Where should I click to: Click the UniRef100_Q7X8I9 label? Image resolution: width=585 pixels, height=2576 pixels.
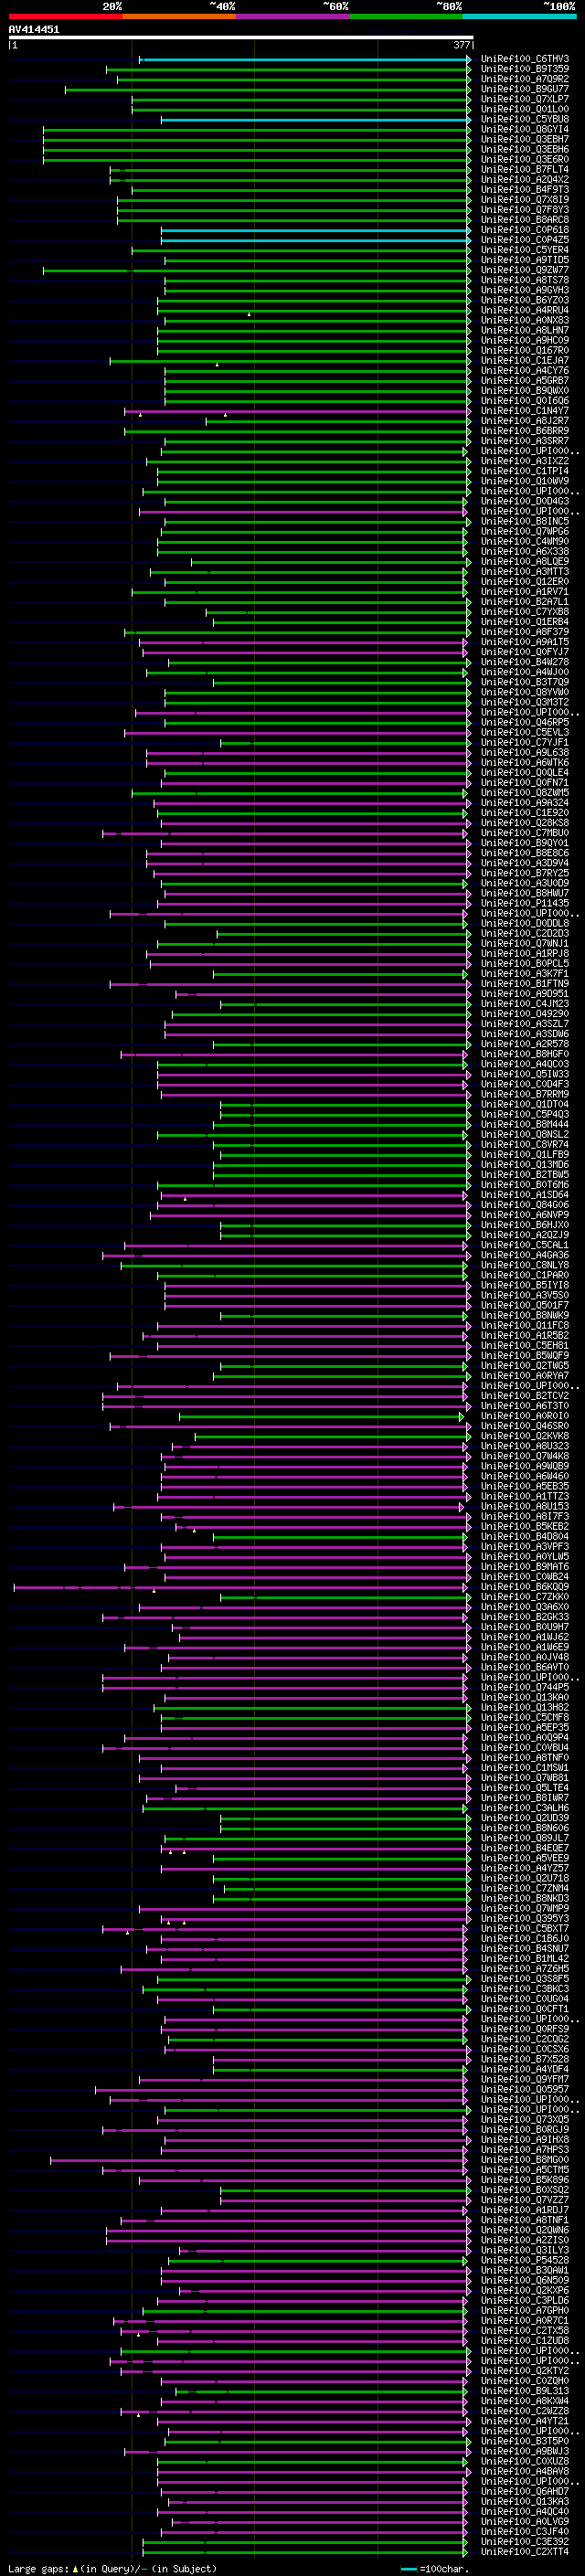[525, 199]
